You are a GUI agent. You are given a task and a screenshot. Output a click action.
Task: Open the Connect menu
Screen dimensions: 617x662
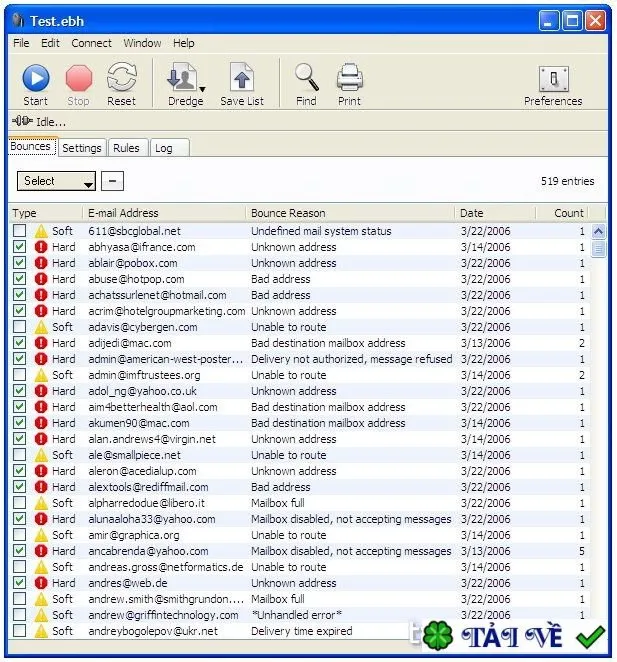pos(91,43)
